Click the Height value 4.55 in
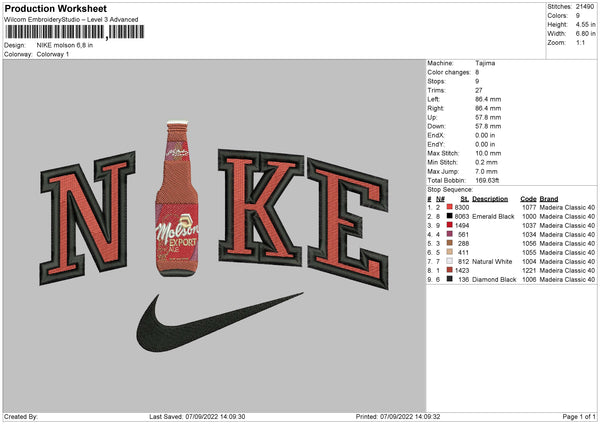600x424 pixels. tap(585, 24)
